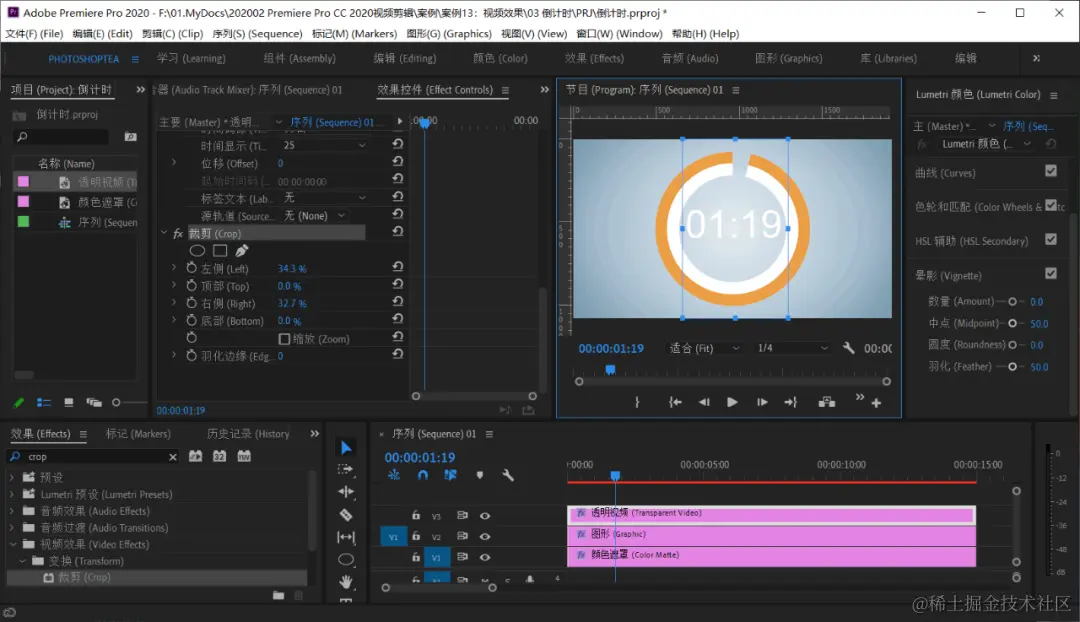Open Timeline Display Settings wrench
The image size is (1080, 622).
[x=508, y=475]
